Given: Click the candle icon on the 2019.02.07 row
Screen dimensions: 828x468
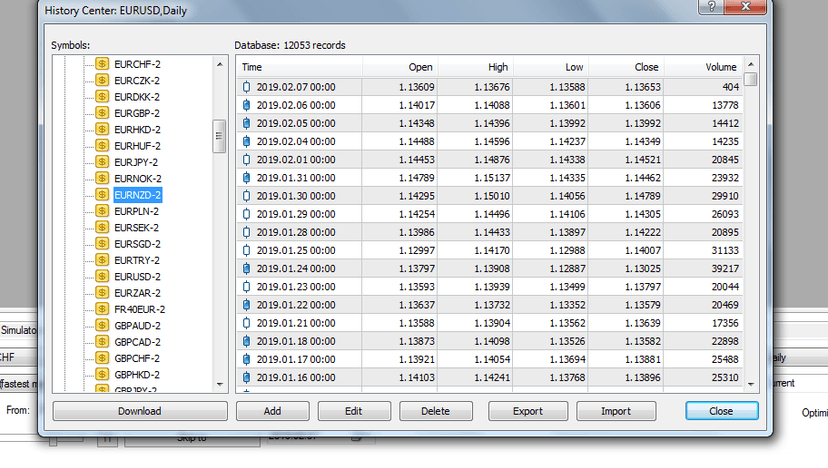Looking at the screenshot, I should coord(247,87).
